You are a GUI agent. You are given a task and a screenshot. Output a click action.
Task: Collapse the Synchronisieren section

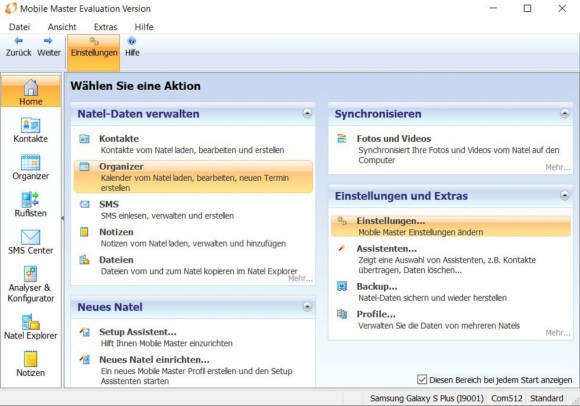(564, 113)
